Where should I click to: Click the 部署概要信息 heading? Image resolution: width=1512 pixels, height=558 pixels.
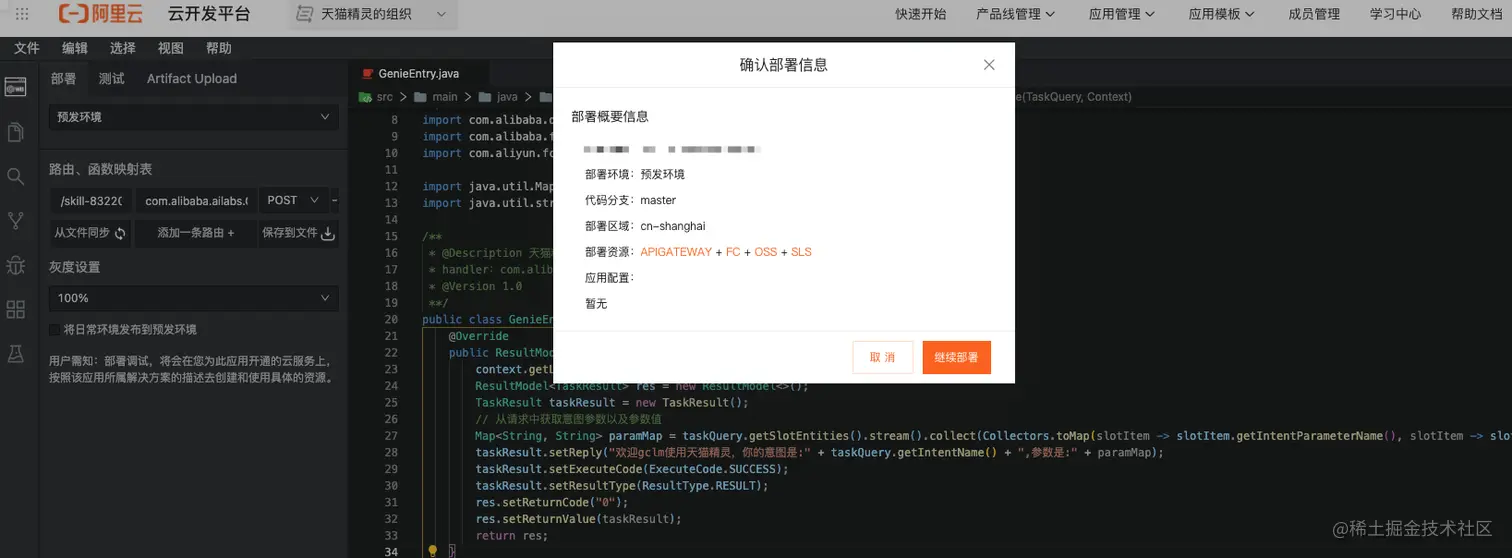coord(610,116)
